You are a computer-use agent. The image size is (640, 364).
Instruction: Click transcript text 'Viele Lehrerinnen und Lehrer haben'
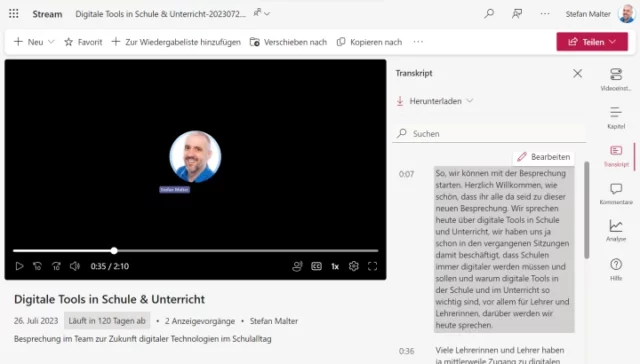500,350
